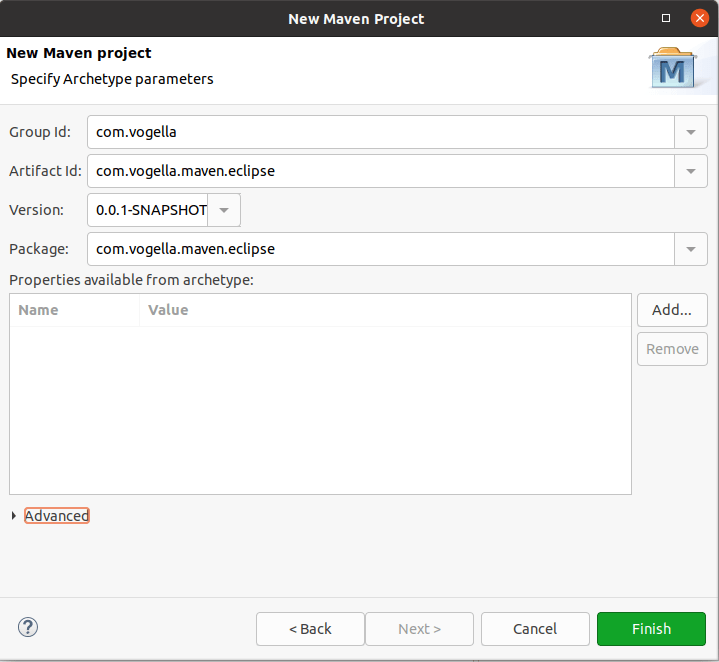
Task: Click the green Finish button
Action: click(x=651, y=629)
